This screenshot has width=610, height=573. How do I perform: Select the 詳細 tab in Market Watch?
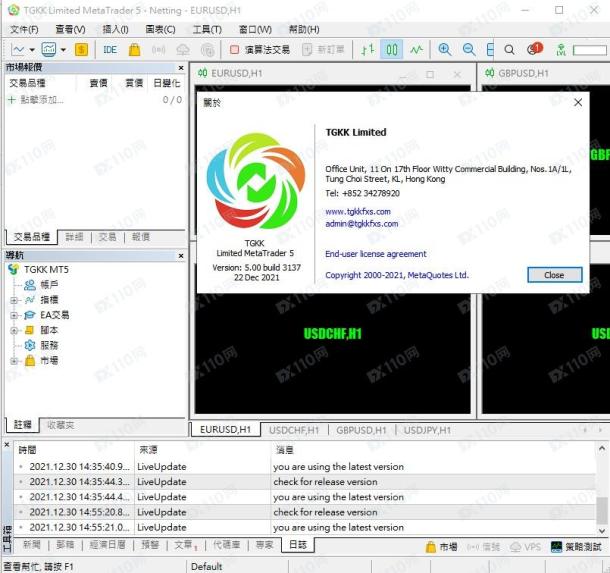tap(74, 237)
